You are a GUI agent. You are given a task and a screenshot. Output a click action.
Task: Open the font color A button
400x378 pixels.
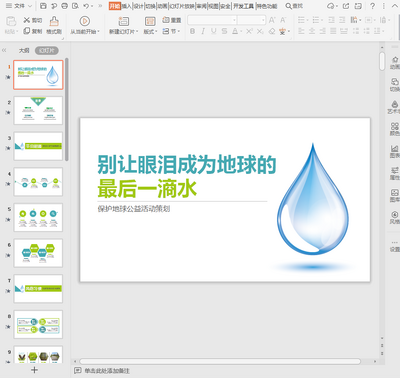coord(235,31)
